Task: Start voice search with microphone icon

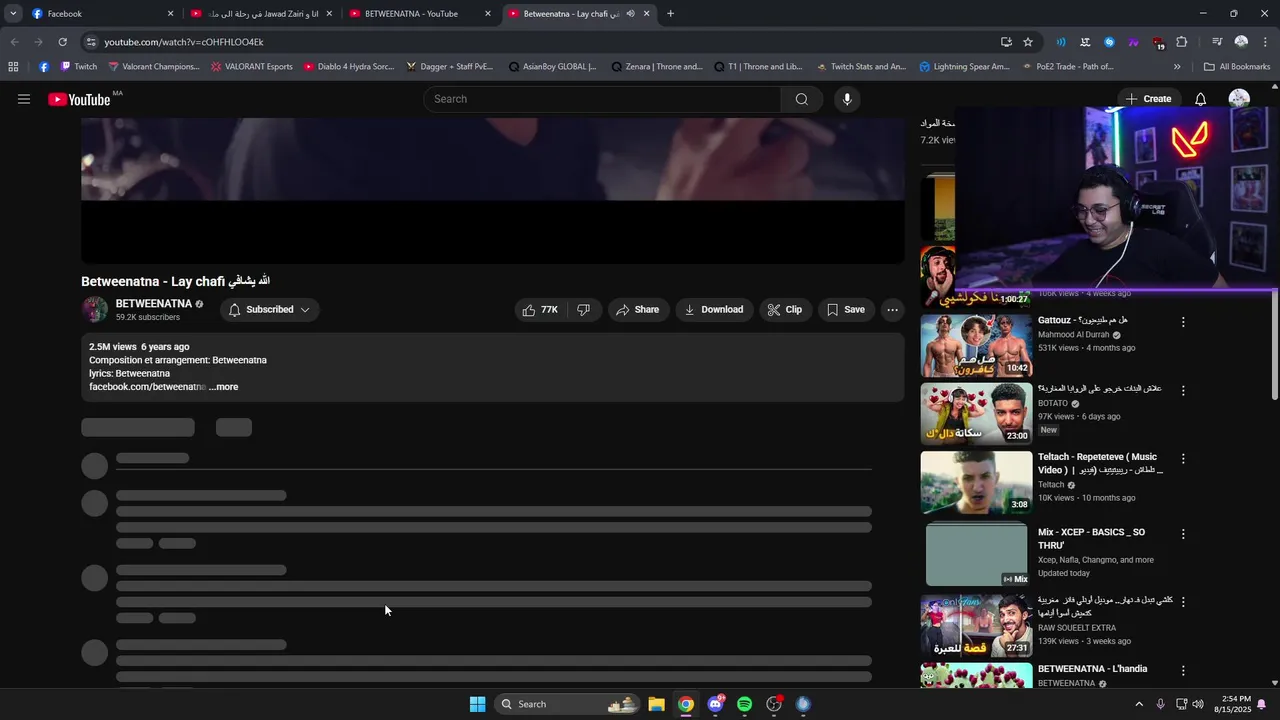Action: [x=847, y=99]
